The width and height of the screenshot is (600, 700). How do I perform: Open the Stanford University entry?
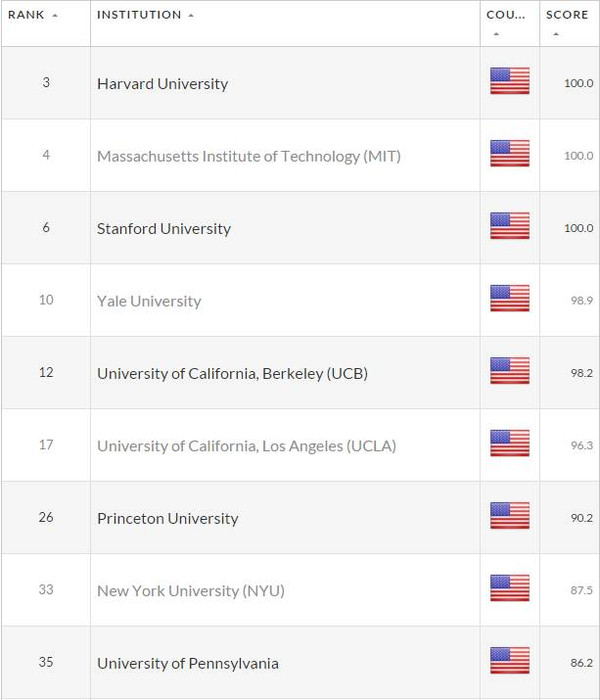(x=164, y=229)
